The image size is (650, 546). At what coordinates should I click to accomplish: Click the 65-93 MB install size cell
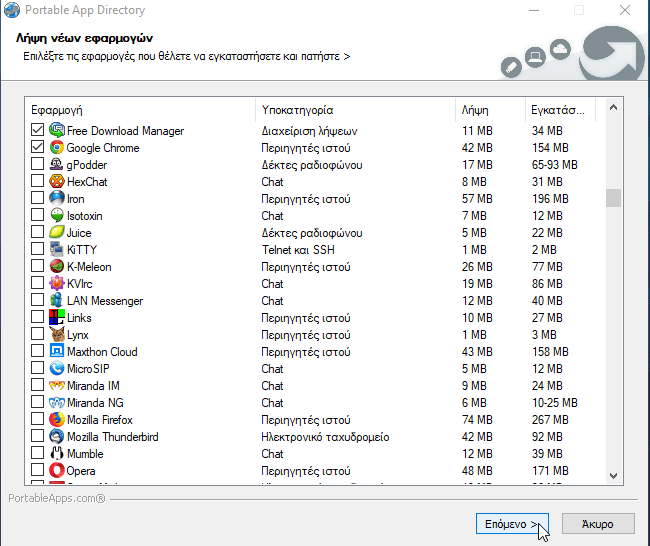[555, 165]
